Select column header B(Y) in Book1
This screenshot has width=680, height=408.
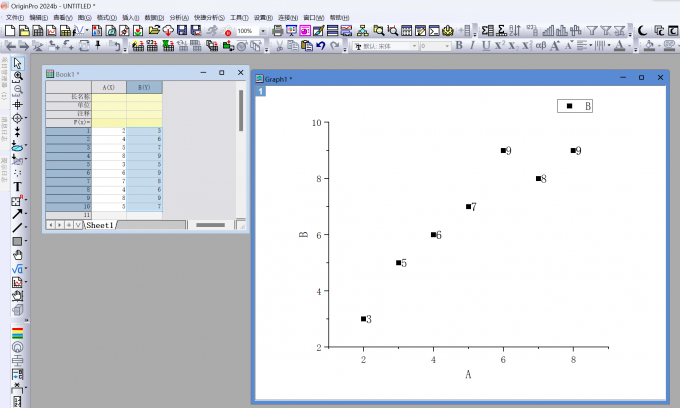click(x=144, y=87)
